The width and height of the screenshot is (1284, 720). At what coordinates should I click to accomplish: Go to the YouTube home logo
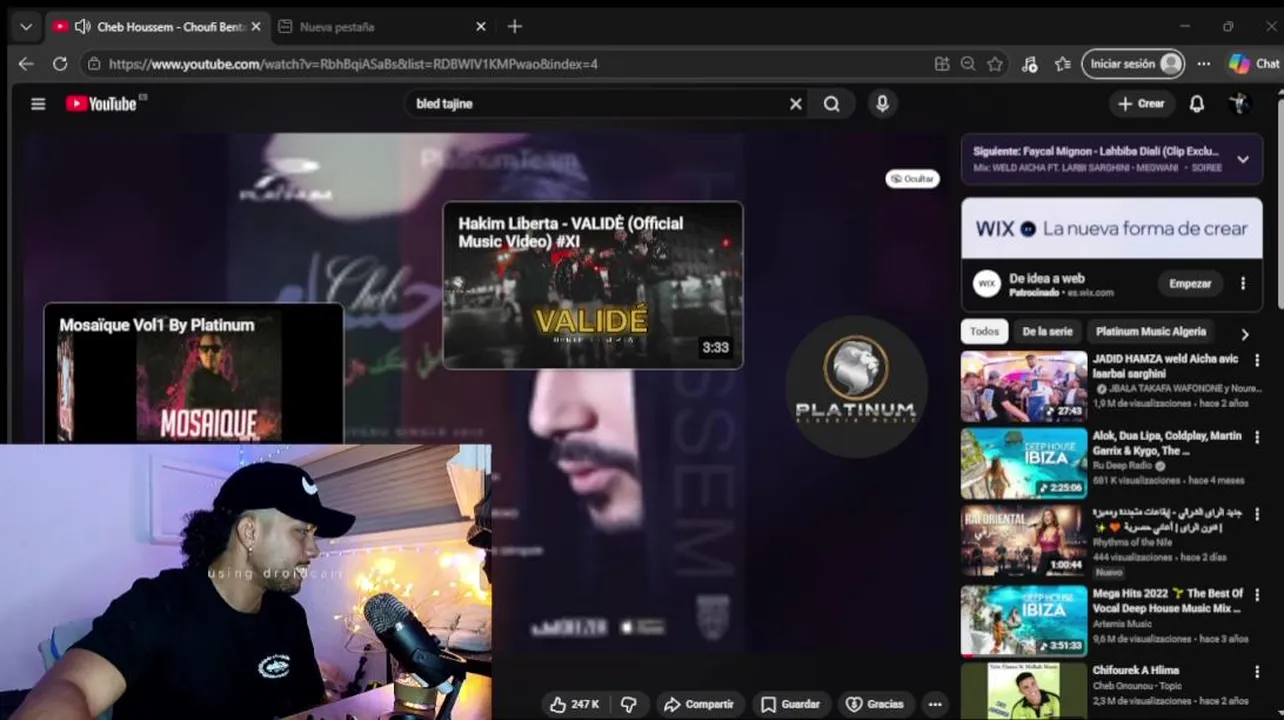[101, 104]
